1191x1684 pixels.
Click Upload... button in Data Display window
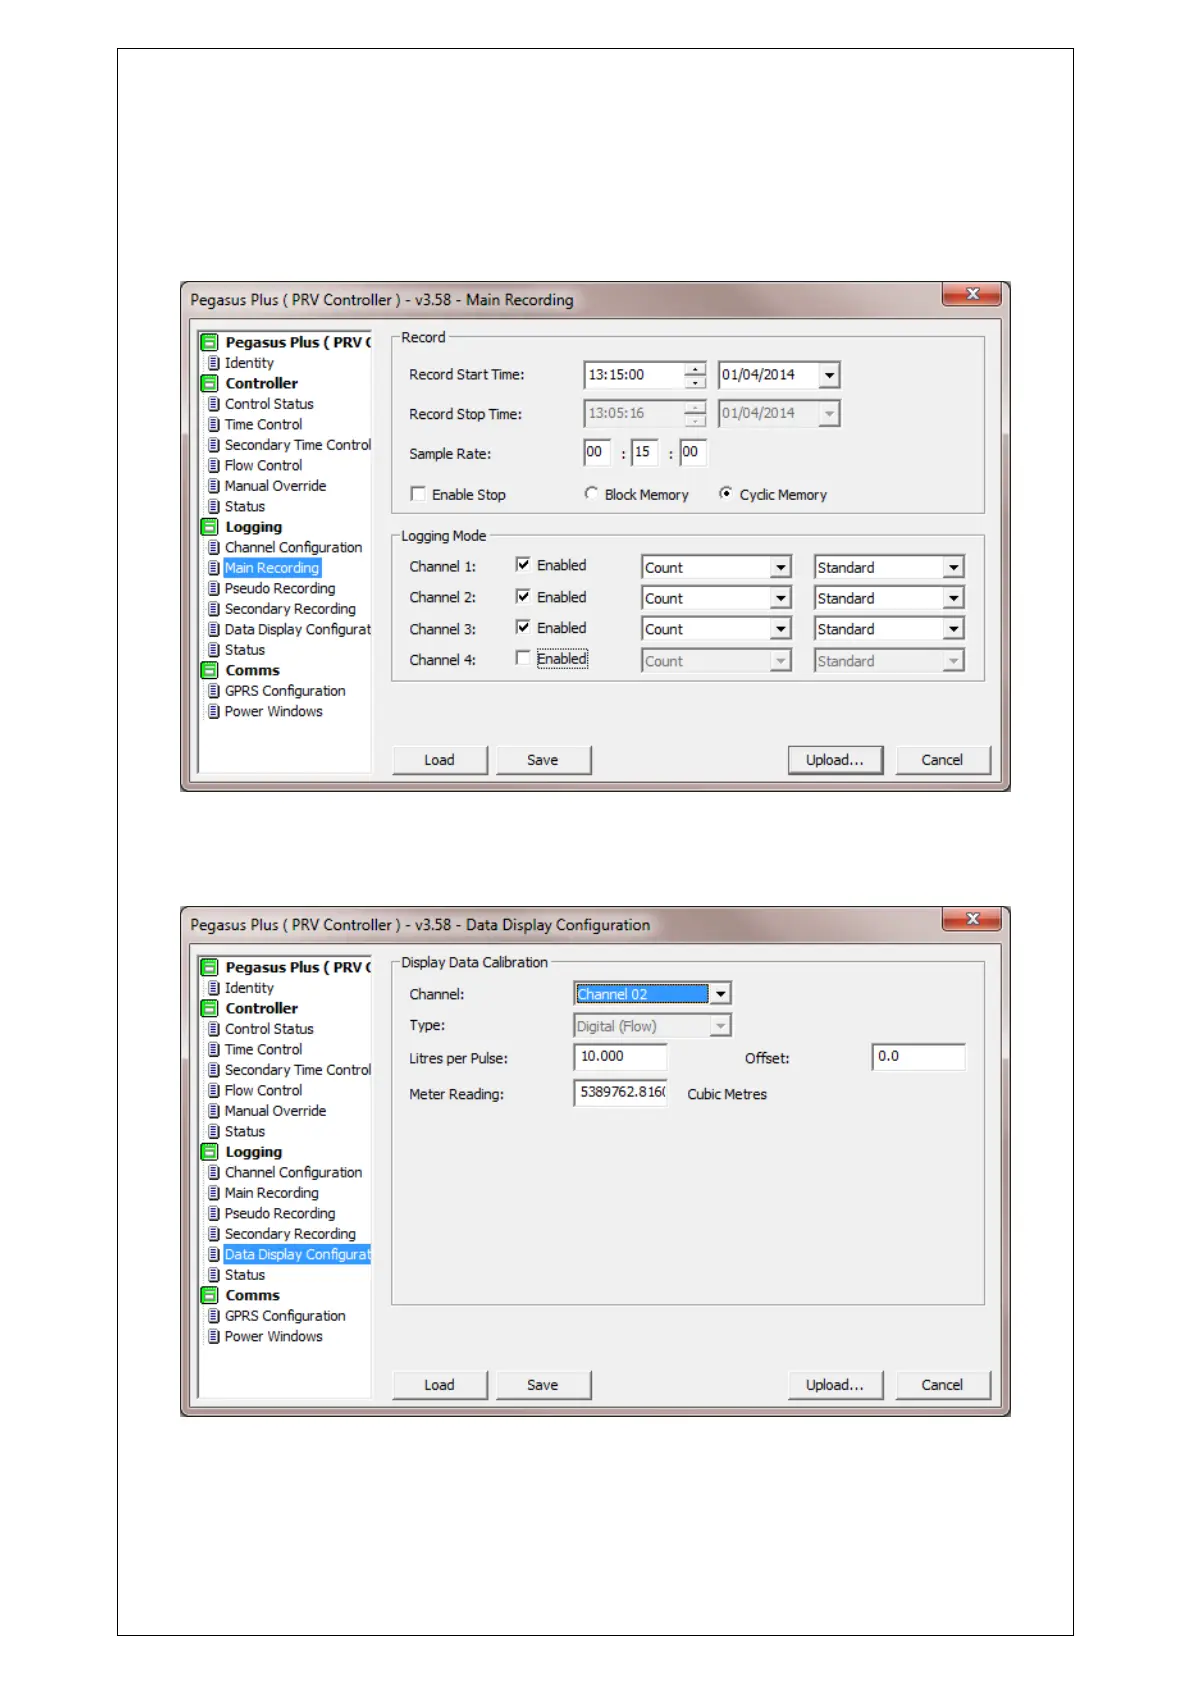point(835,1385)
